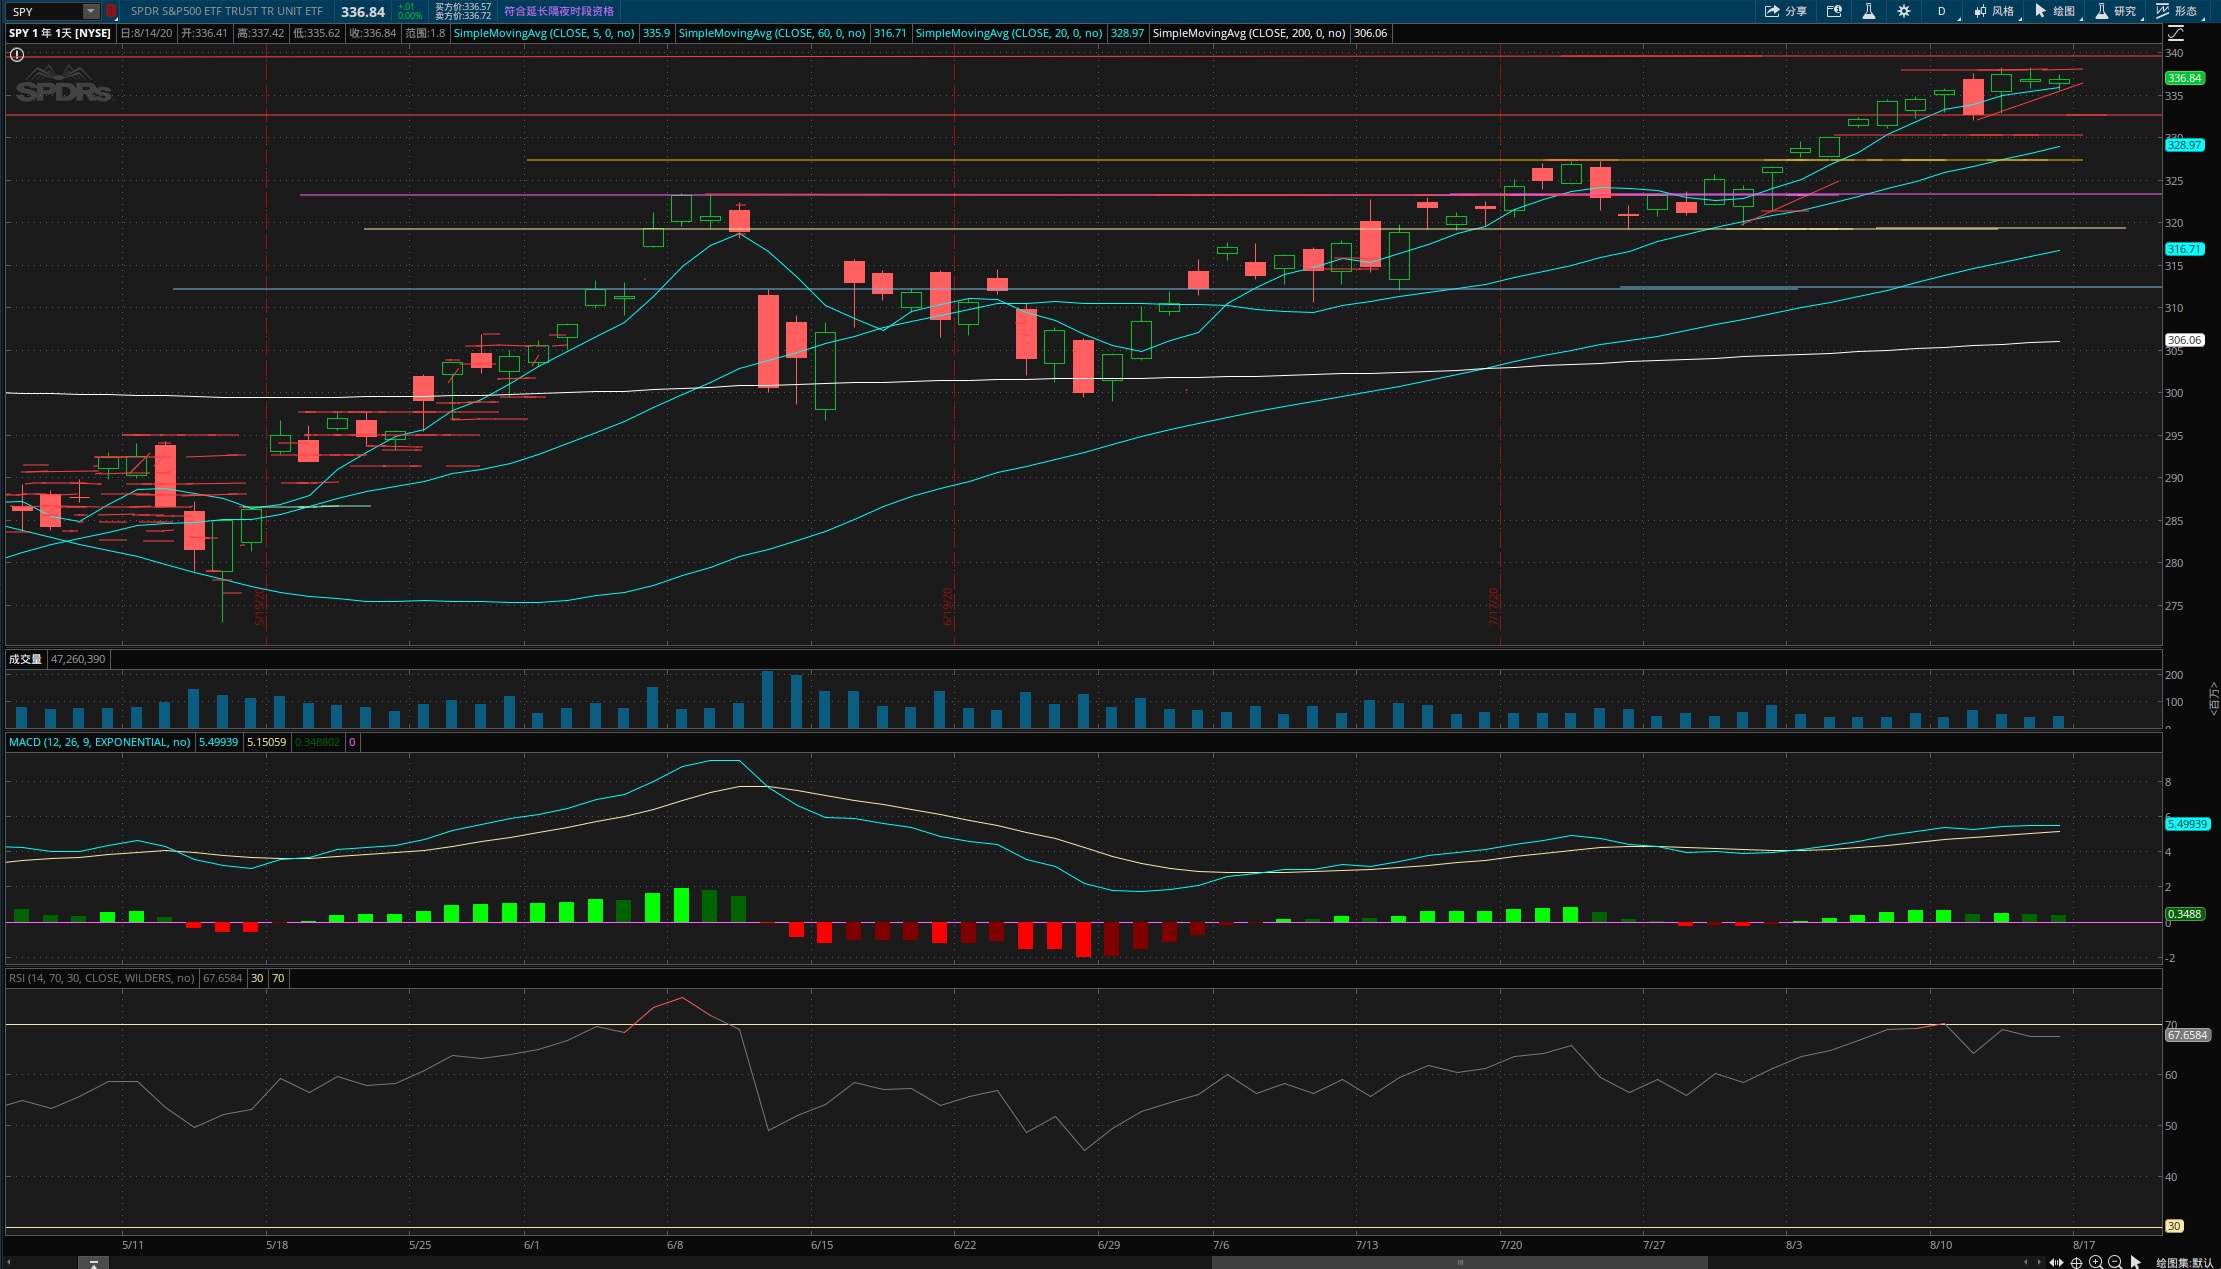Click the 5.49939 MACD value bubble on the axis
Viewport: 2221px width, 1269px height.
tap(2186, 824)
